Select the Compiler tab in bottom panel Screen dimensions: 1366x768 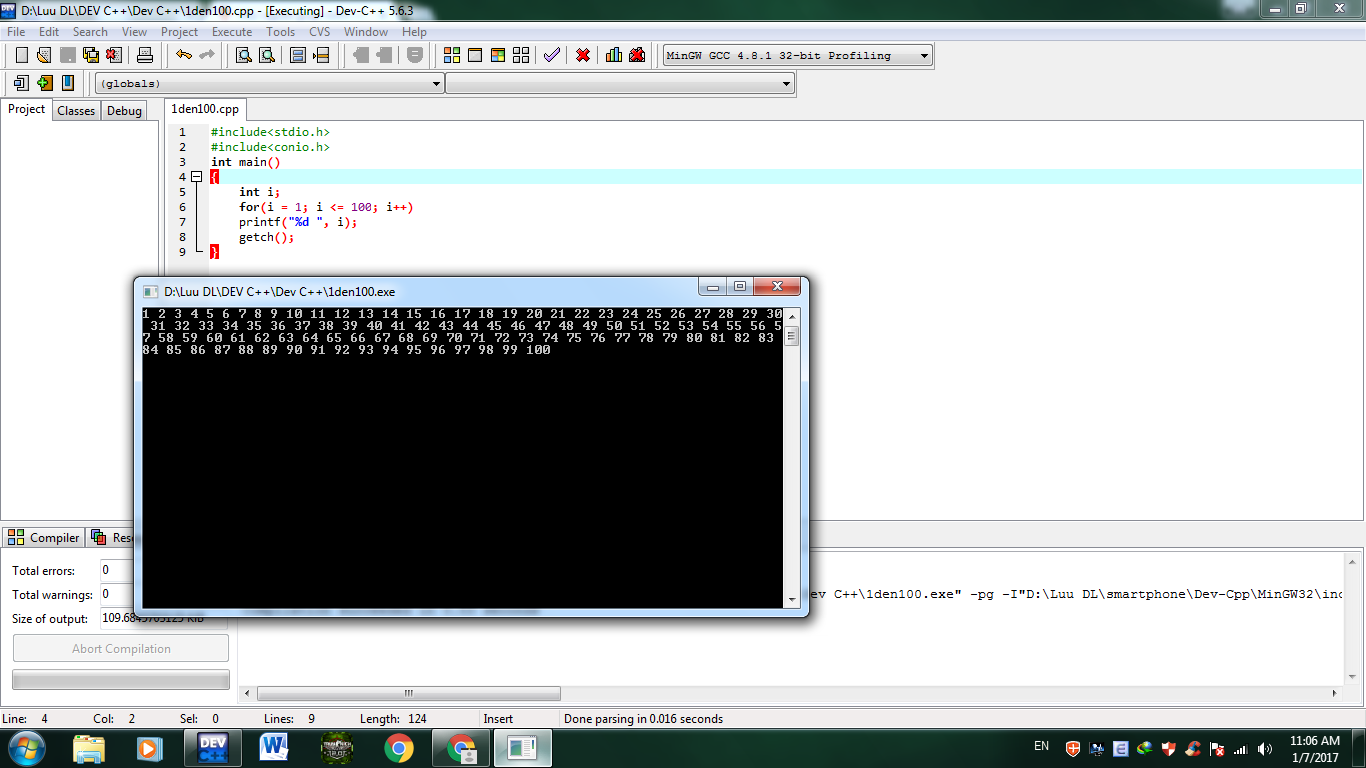point(44,538)
